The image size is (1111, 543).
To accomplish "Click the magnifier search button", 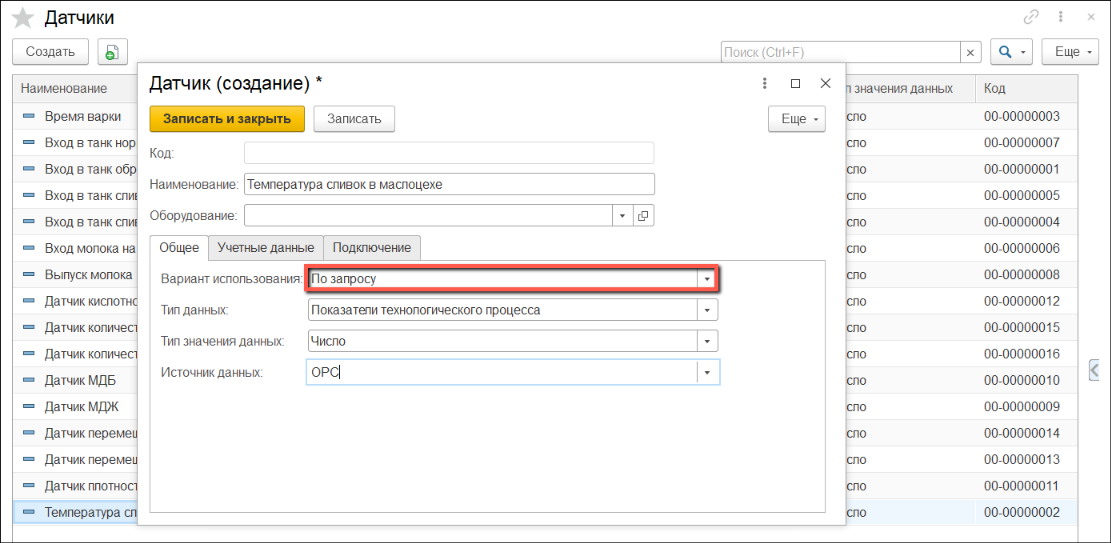I will (x=1010, y=52).
